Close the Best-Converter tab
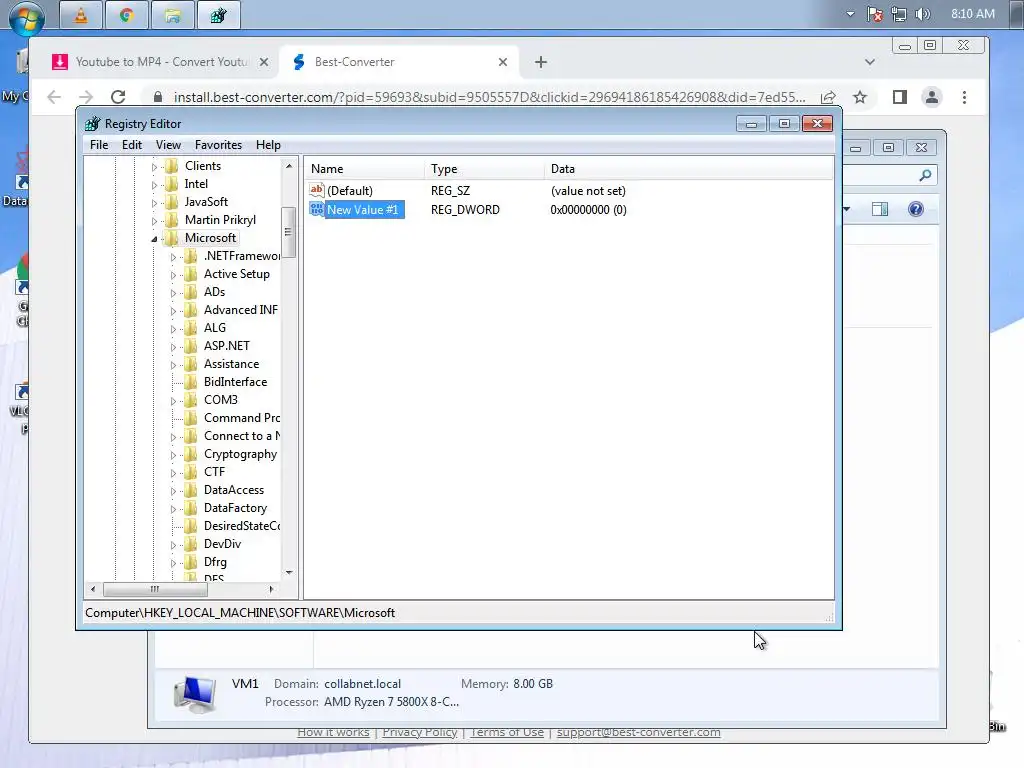The width and height of the screenshot is (1024, 768). tap(503, 62)
